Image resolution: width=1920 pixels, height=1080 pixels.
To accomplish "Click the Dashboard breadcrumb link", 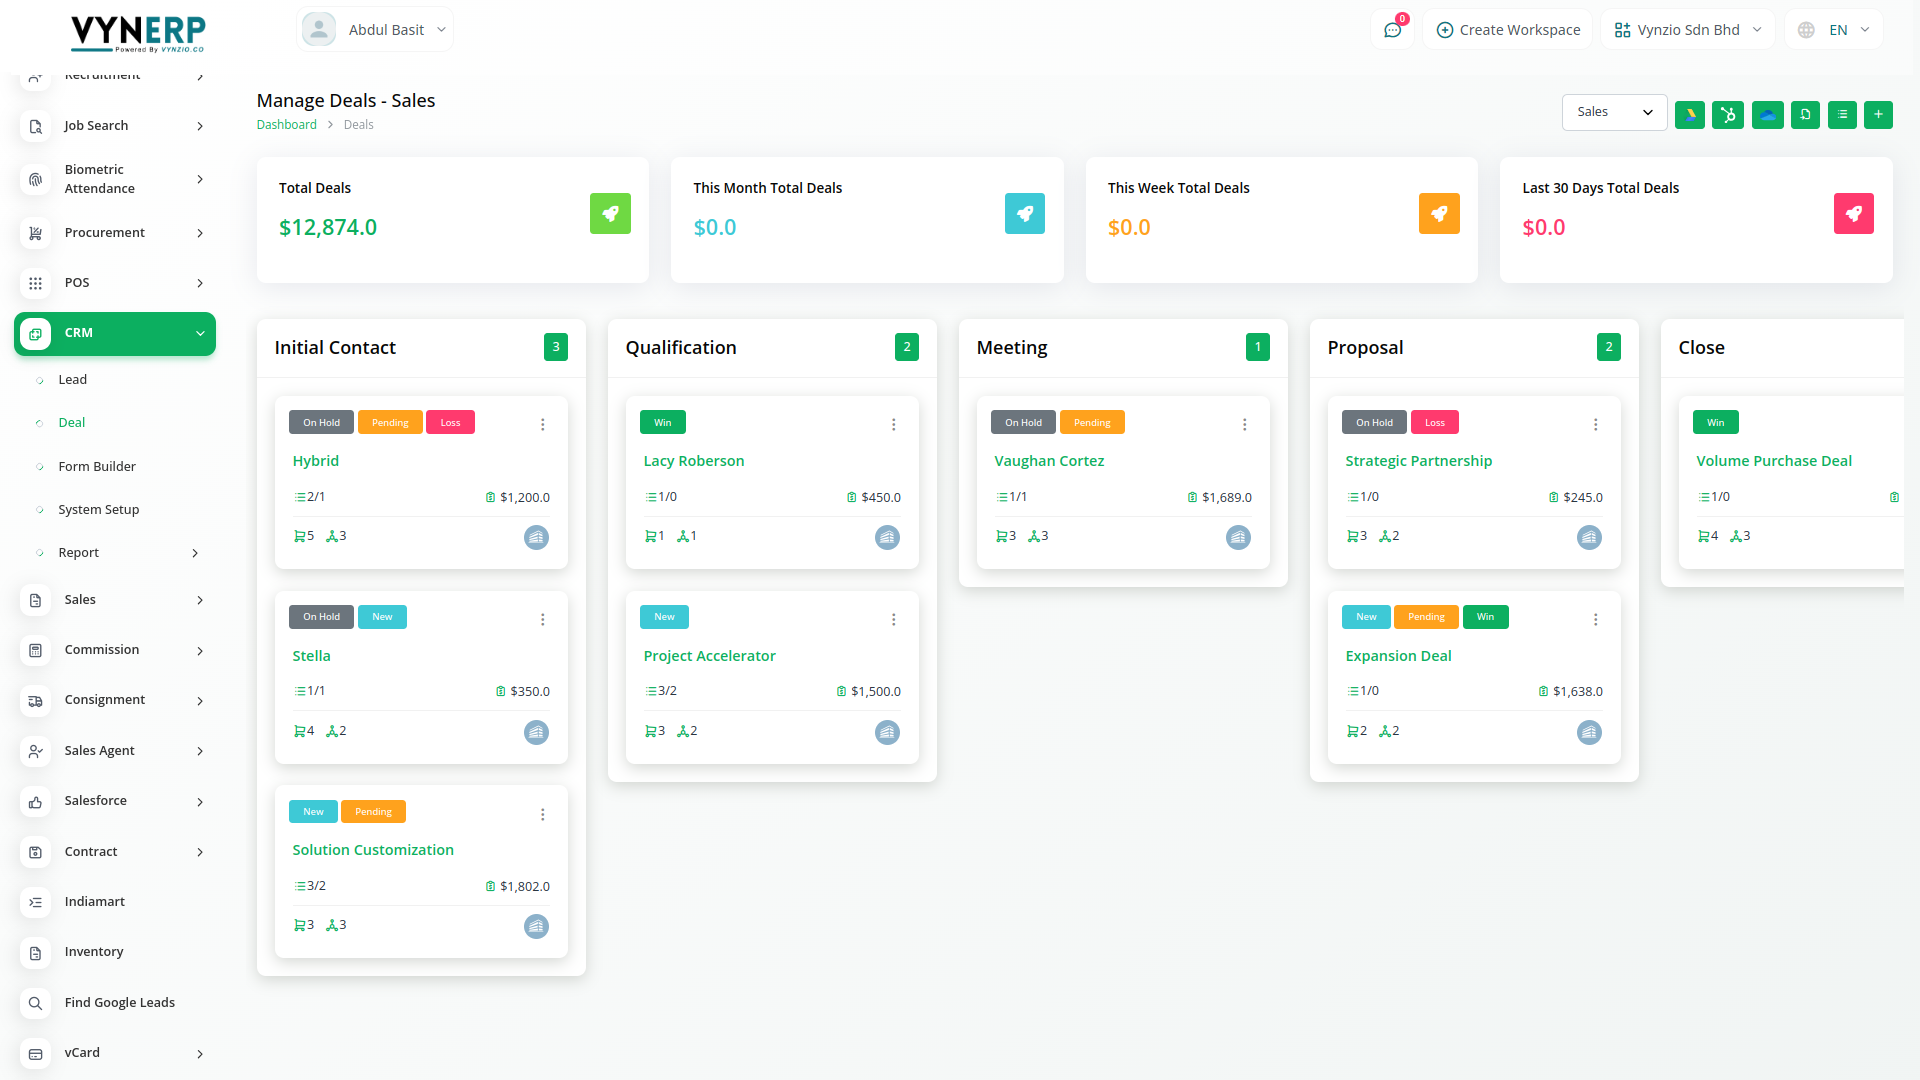I will pos(286,125).
